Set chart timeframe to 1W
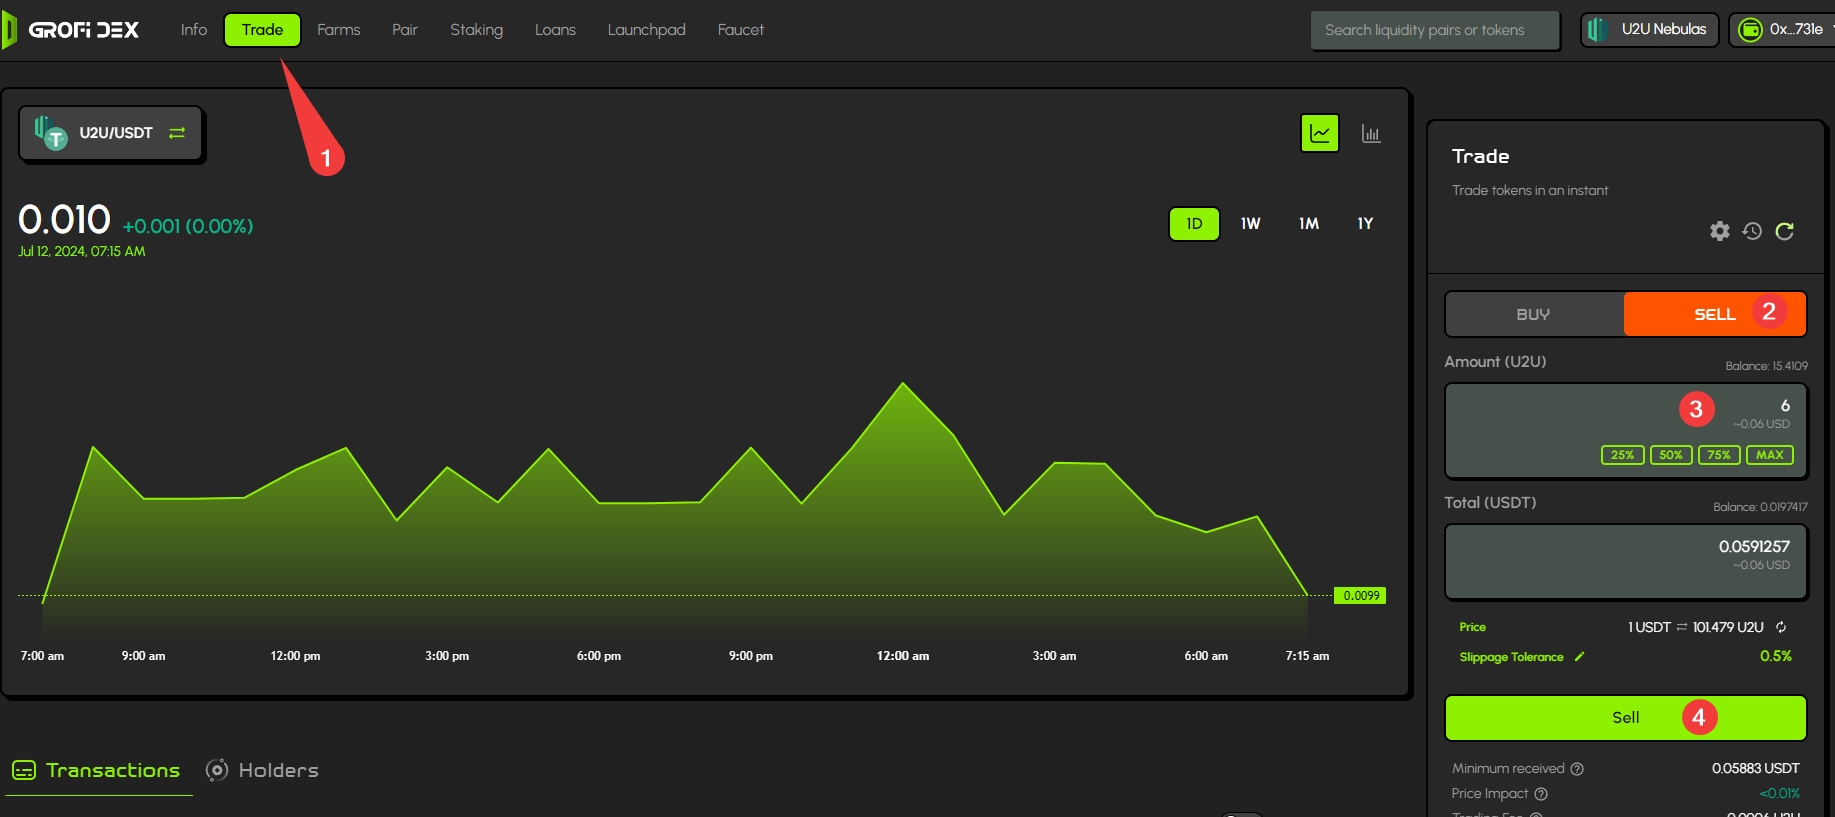Screen dimensions: 1835x817 pos(1250,224)
